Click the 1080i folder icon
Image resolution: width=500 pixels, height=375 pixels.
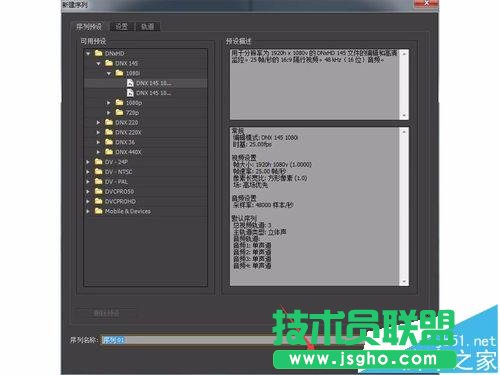(119, 73)
